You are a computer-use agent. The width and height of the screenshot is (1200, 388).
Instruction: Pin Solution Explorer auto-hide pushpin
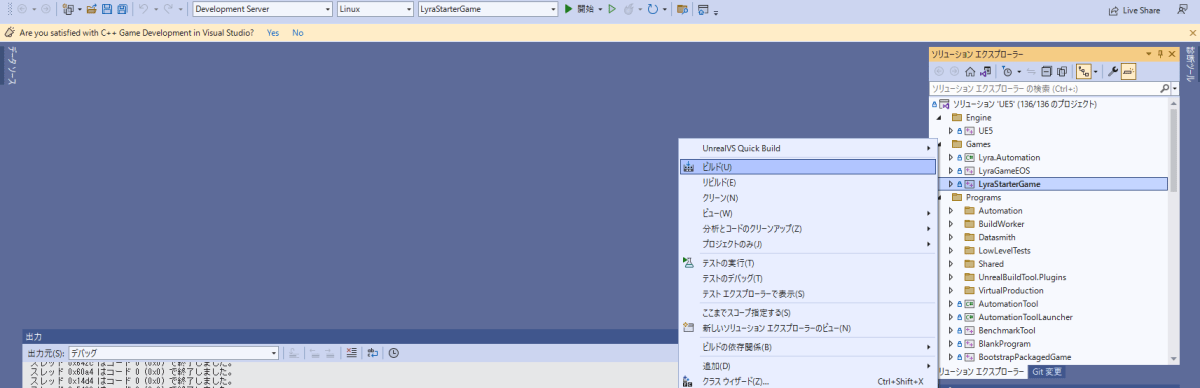point(1160,54)
